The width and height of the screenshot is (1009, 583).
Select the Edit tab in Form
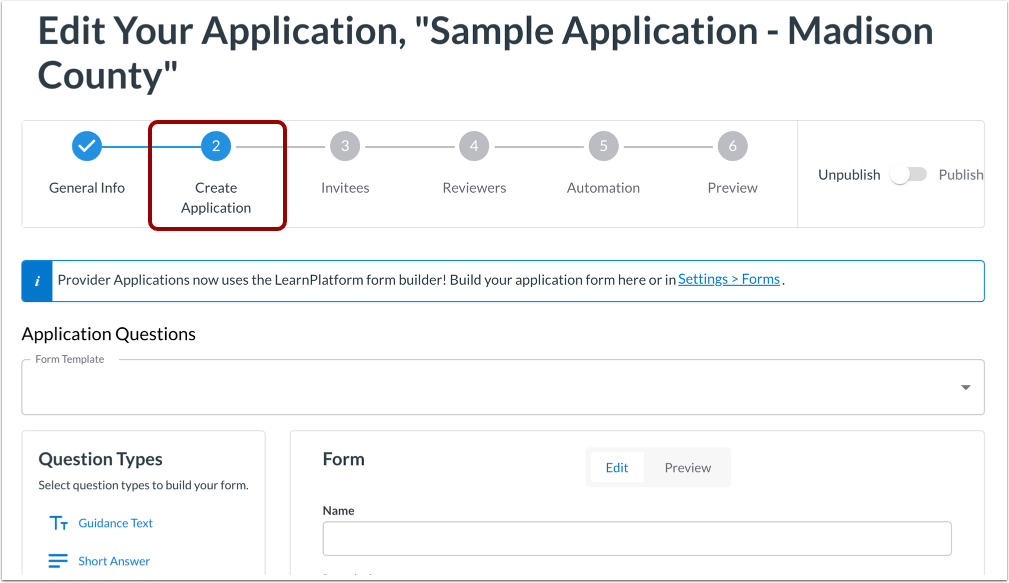pyautogui.click(x=617, y=467)
